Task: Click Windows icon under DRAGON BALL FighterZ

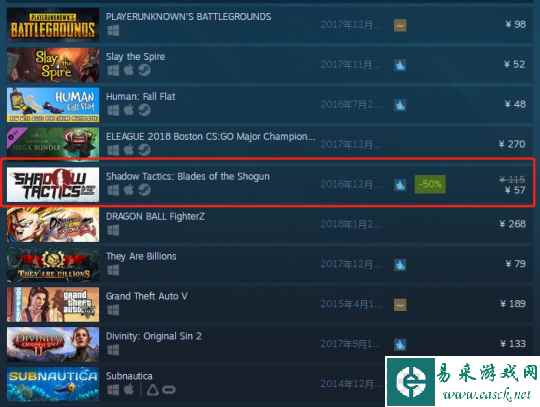Action: point(113,230)
